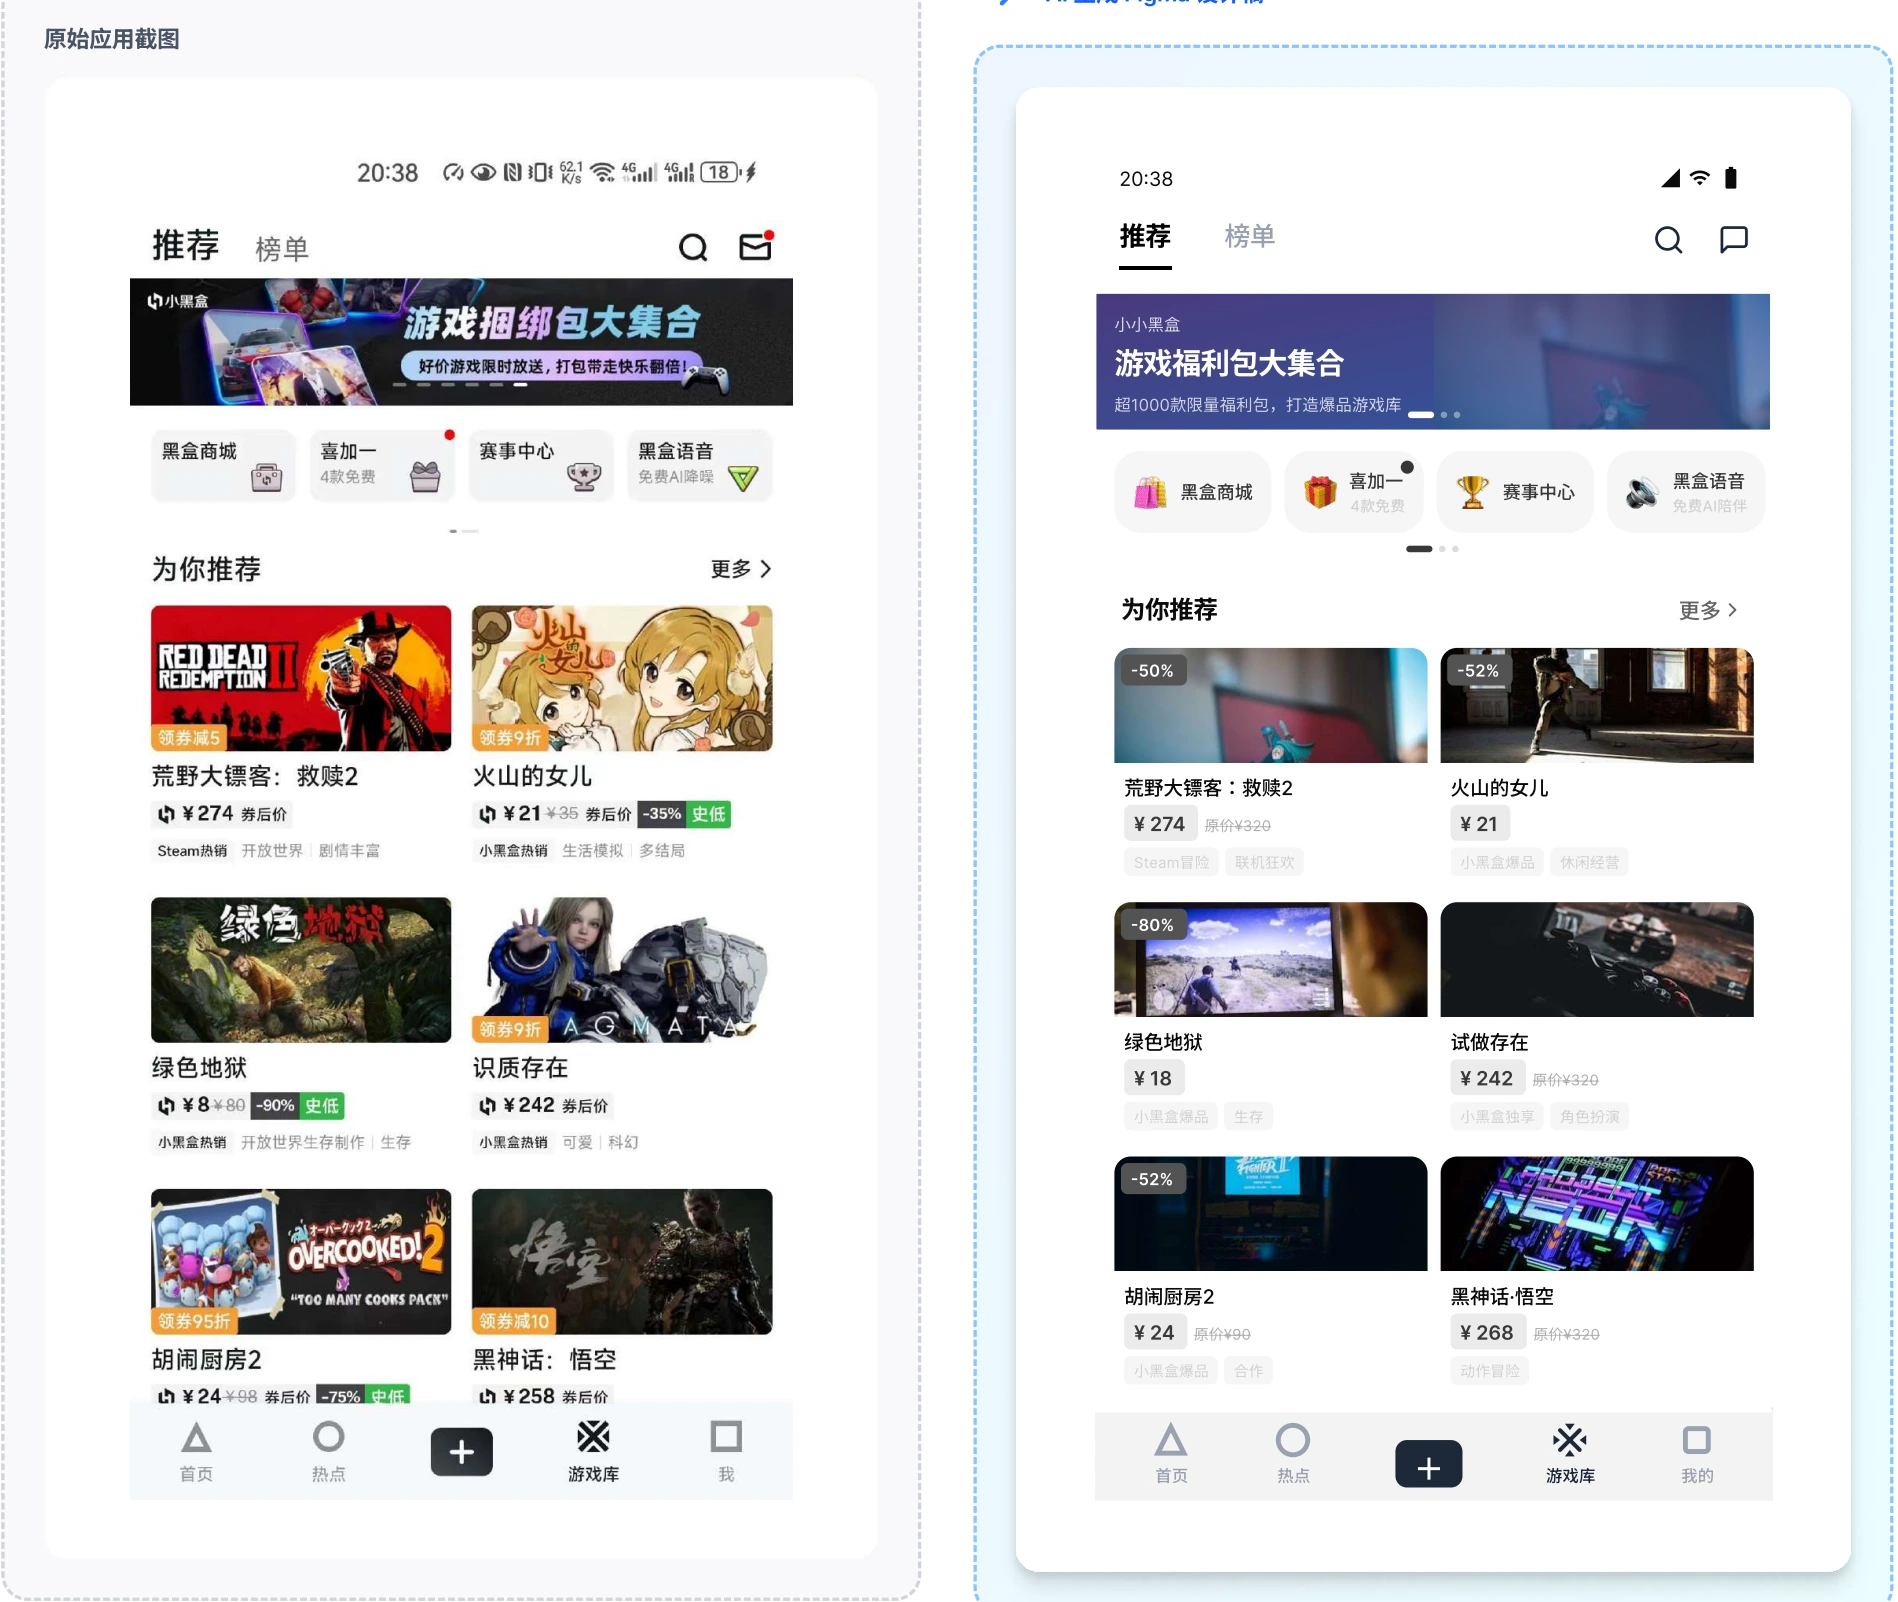Open 赛事中心 shortcut in original screenshot

541,465
